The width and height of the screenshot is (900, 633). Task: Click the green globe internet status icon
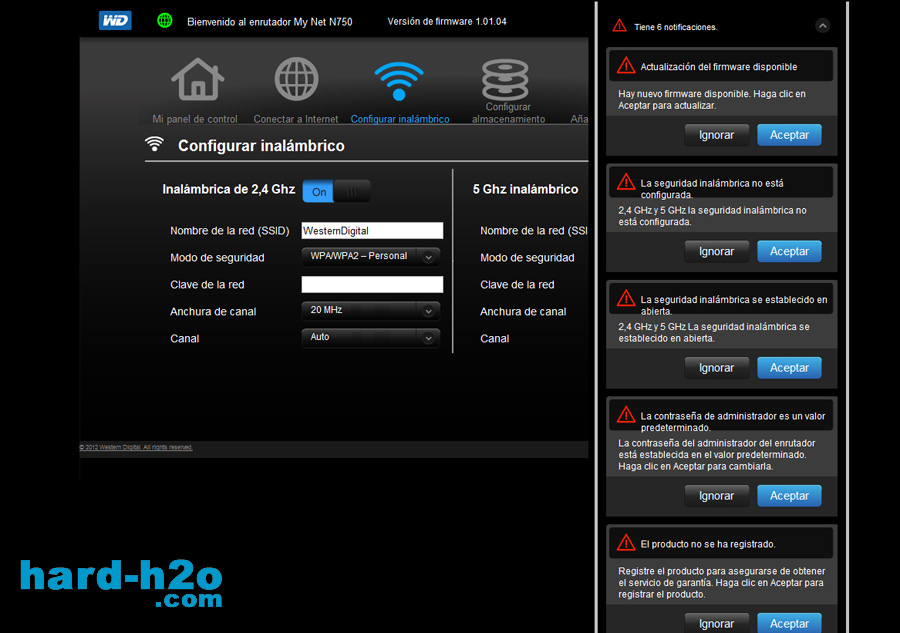click(165, 21)
